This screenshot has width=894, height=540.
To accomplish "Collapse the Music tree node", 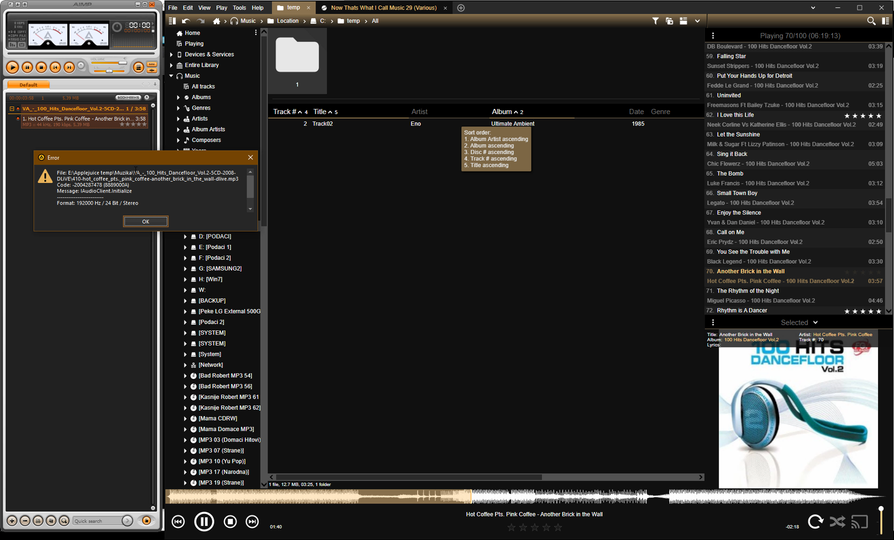I will click(170, 76).
